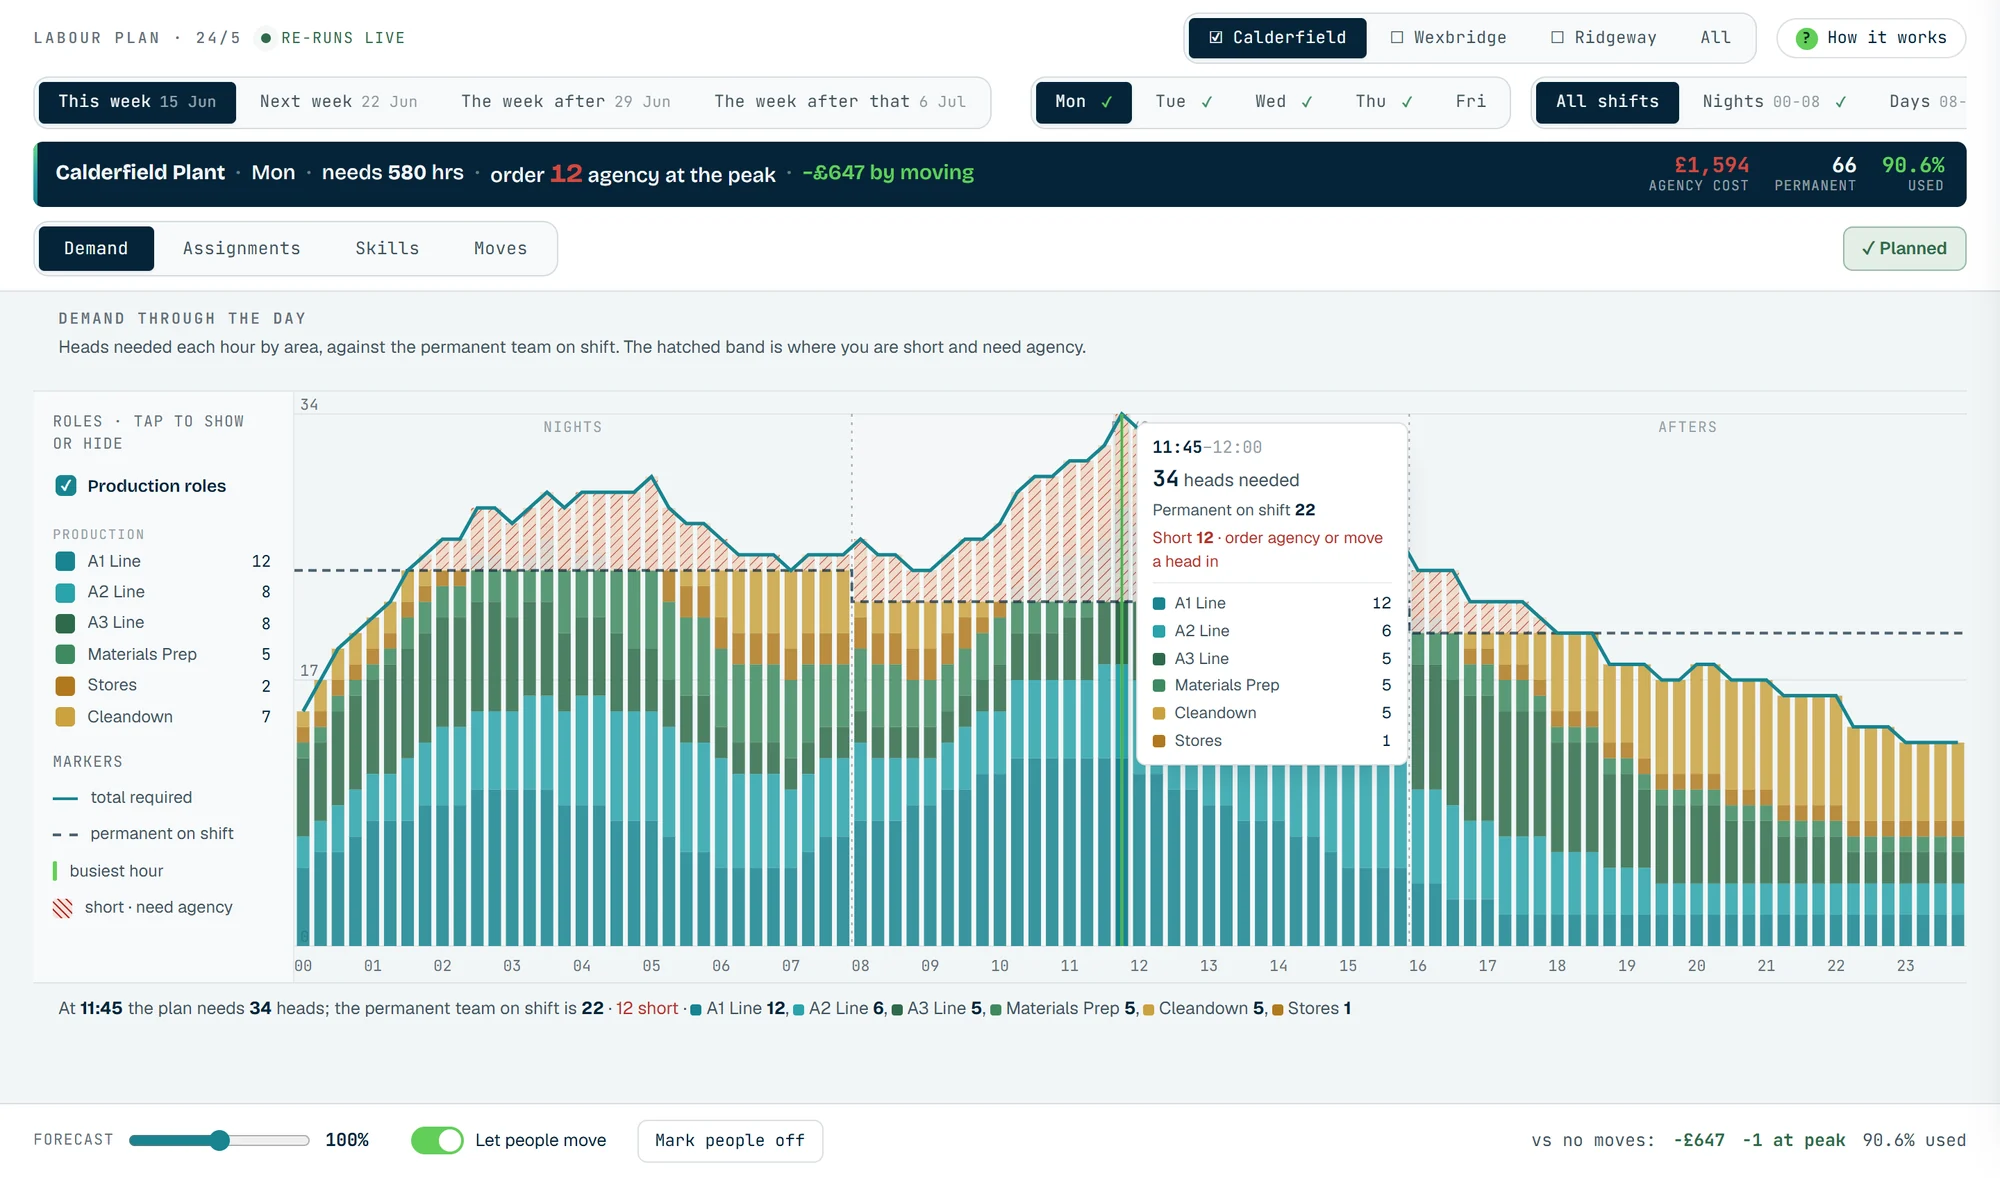Open the Skills tab
This screenshot has height=1178, width=2000.
coord(387,249)
